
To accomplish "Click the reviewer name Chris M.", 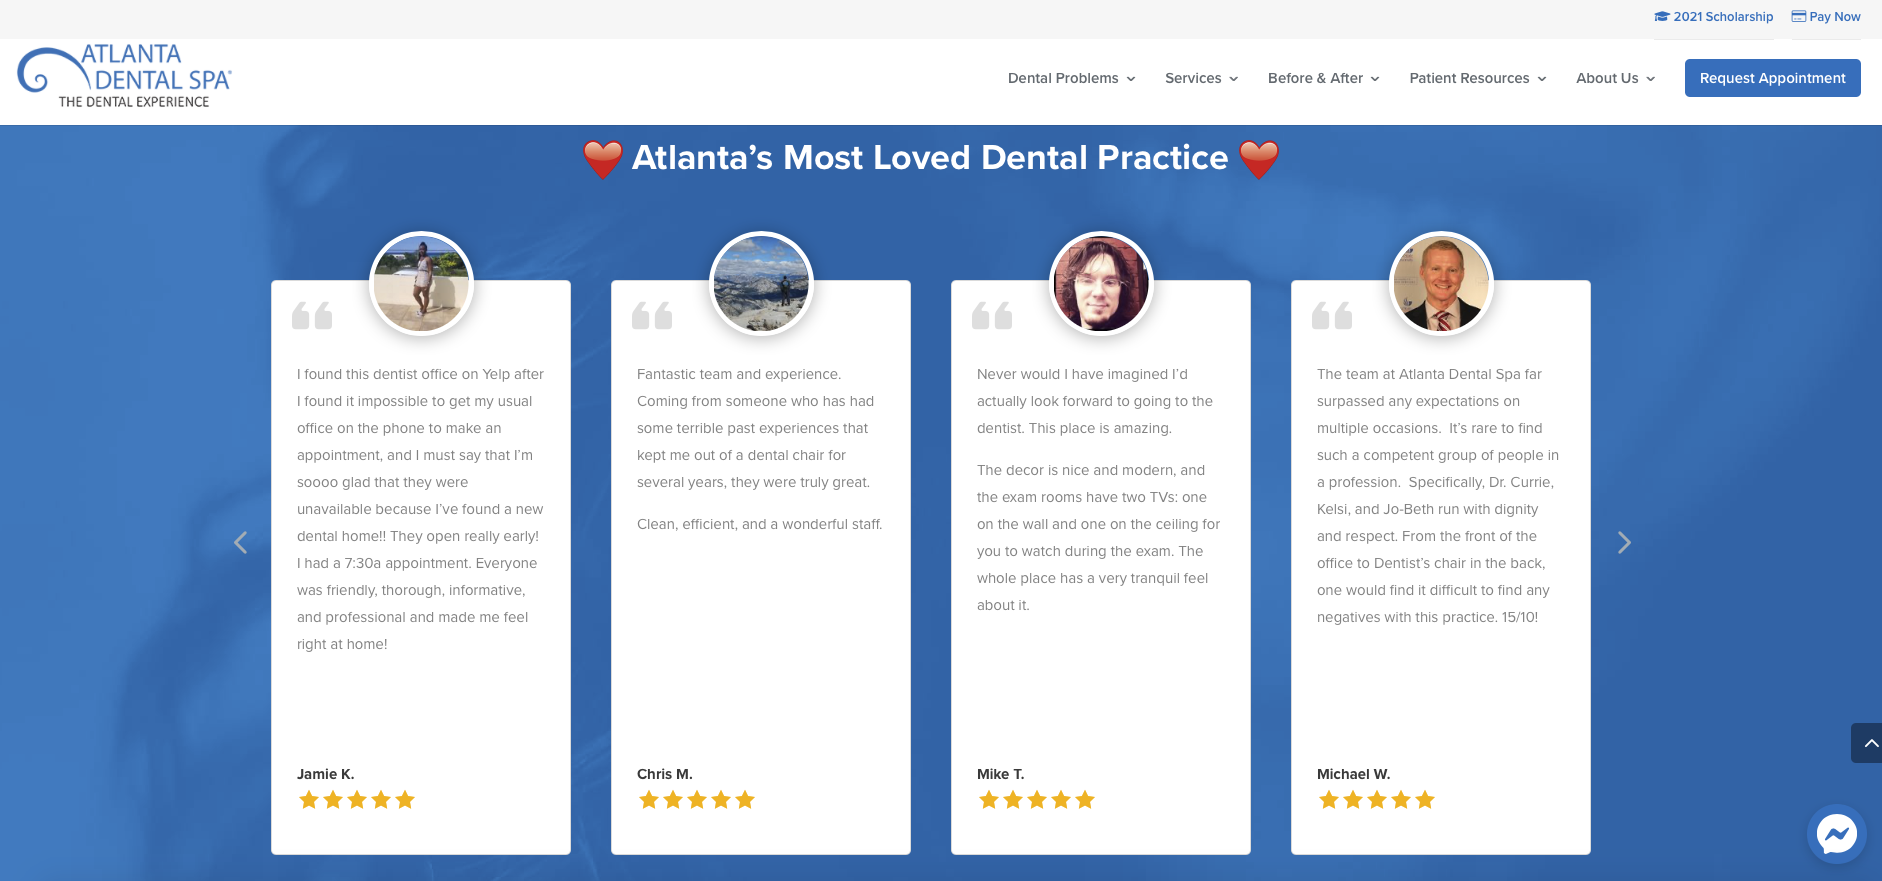I will pos(665,774).
